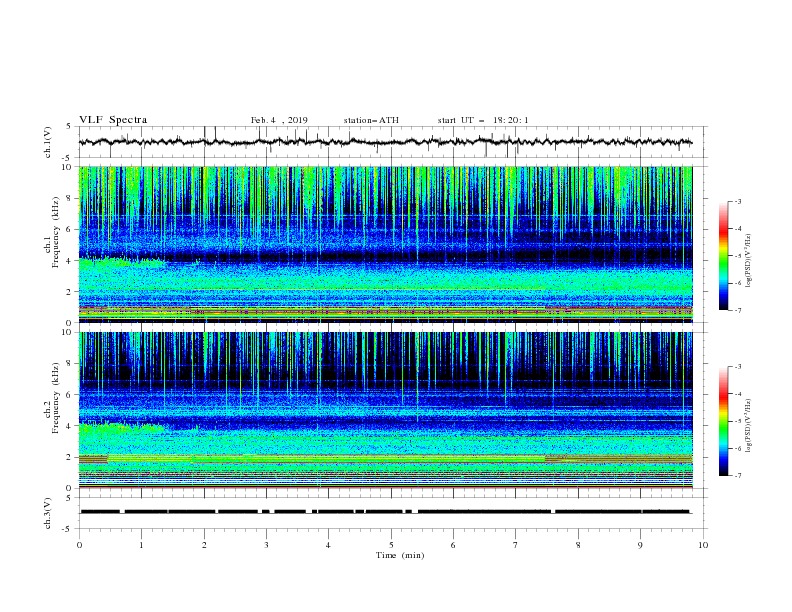This screenshot has height=612, width=792.
Task: Click inside the ch.1 spectrogram panel
Action: (385, 244)
